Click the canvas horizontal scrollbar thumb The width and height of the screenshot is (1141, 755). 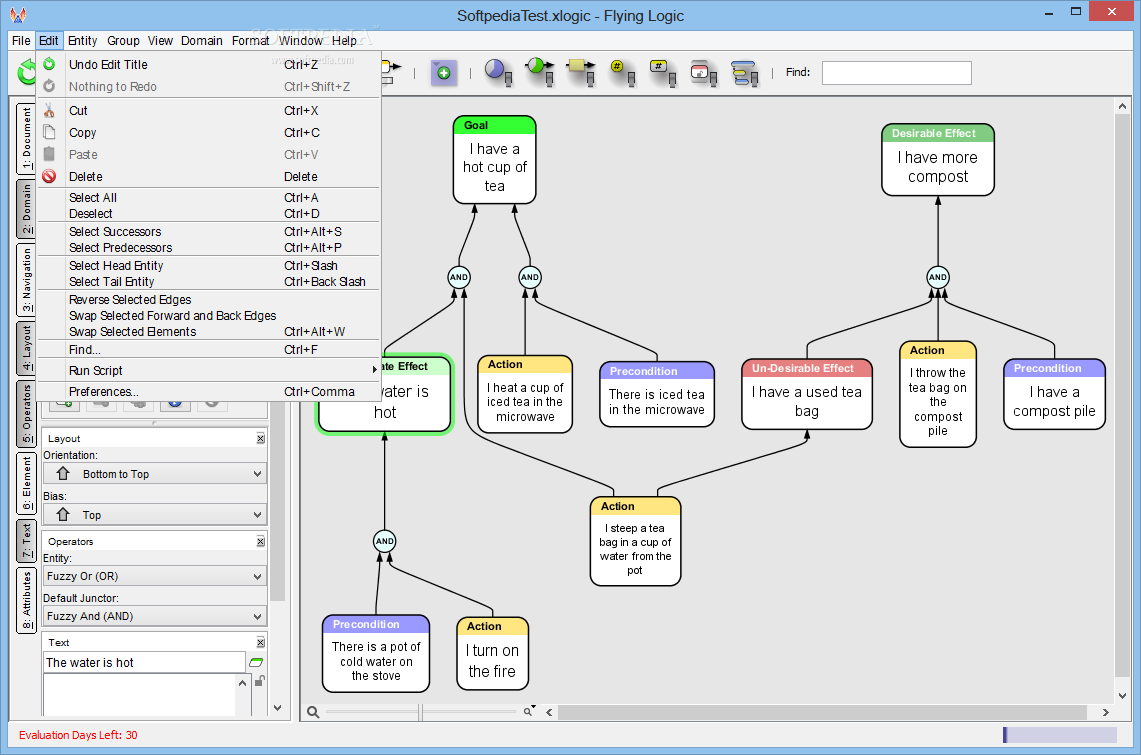(x=822, y=712)
